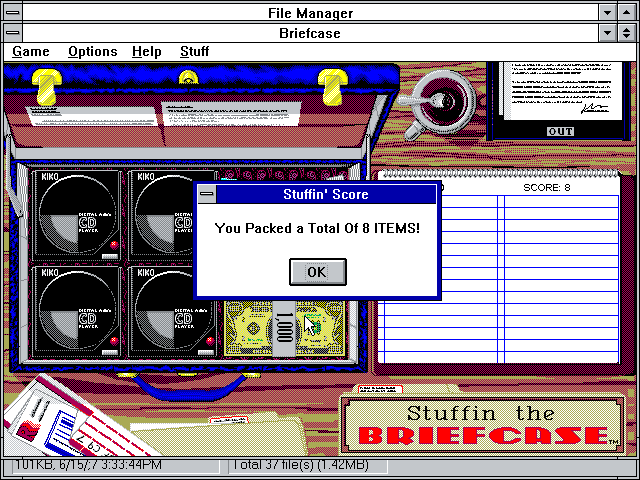
Task: Click the left yellow briefcase latch
Action: [x=47, y=87]
